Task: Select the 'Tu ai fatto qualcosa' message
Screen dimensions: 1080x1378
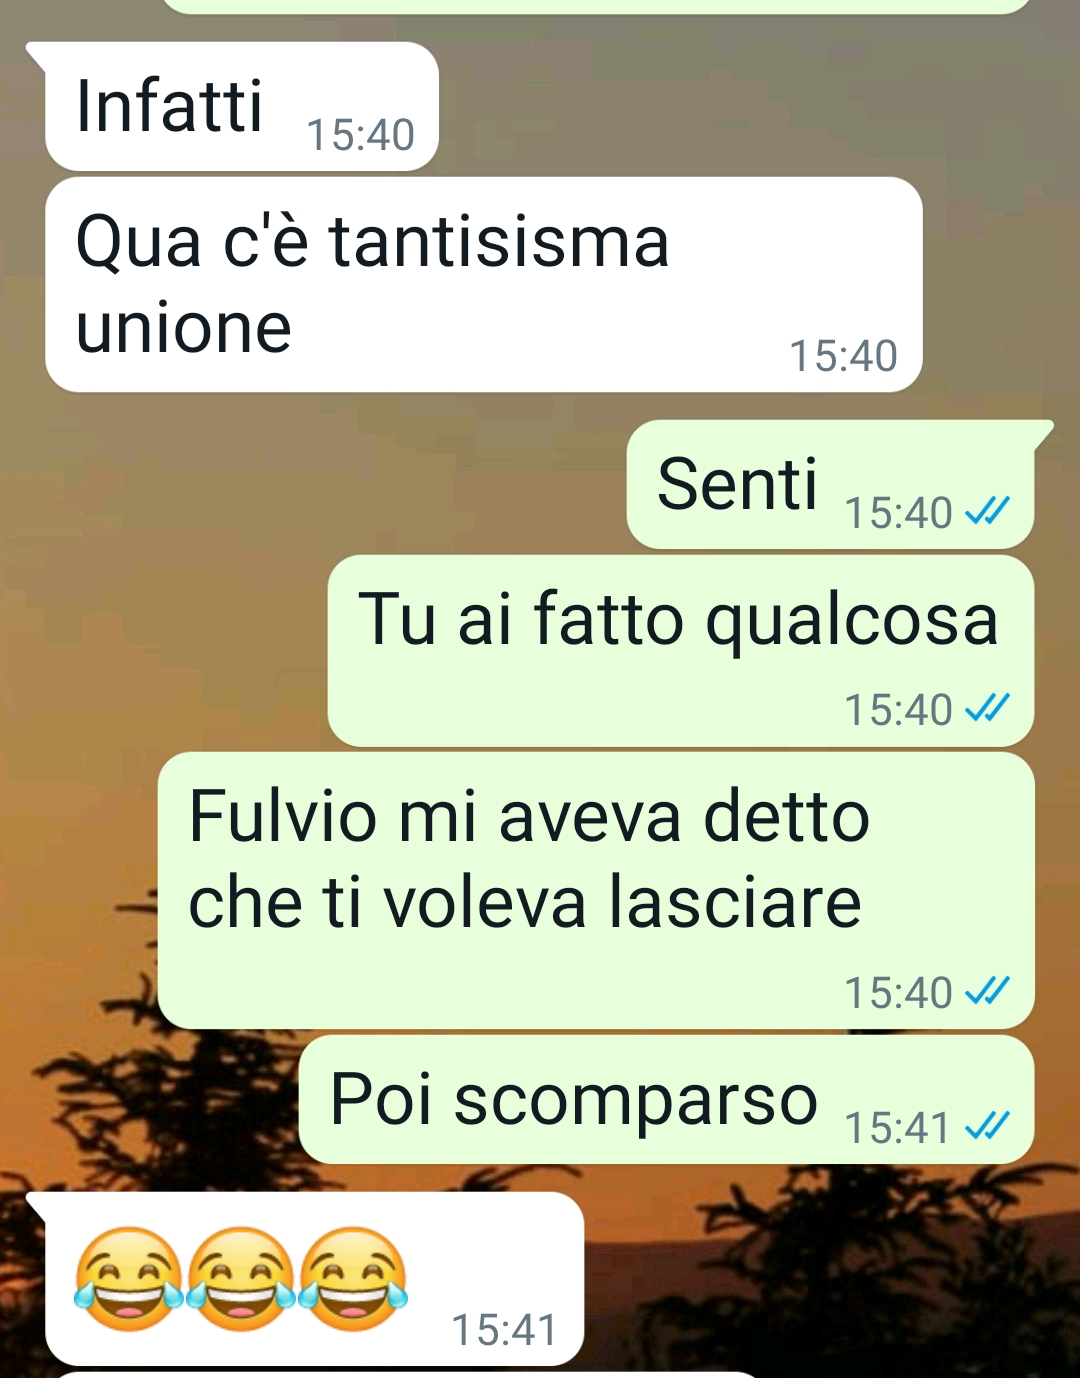Action: click(680, 651)
